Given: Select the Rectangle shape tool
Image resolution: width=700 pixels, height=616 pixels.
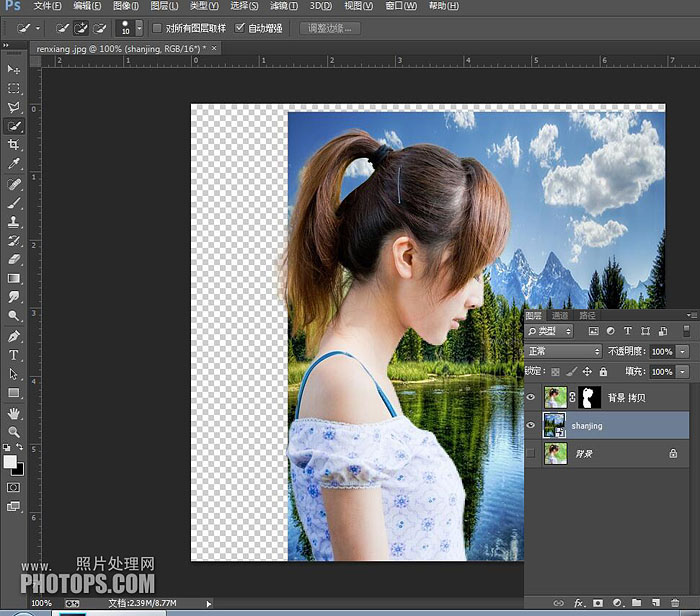Looking at the screenshot, I should click(13, 393).
